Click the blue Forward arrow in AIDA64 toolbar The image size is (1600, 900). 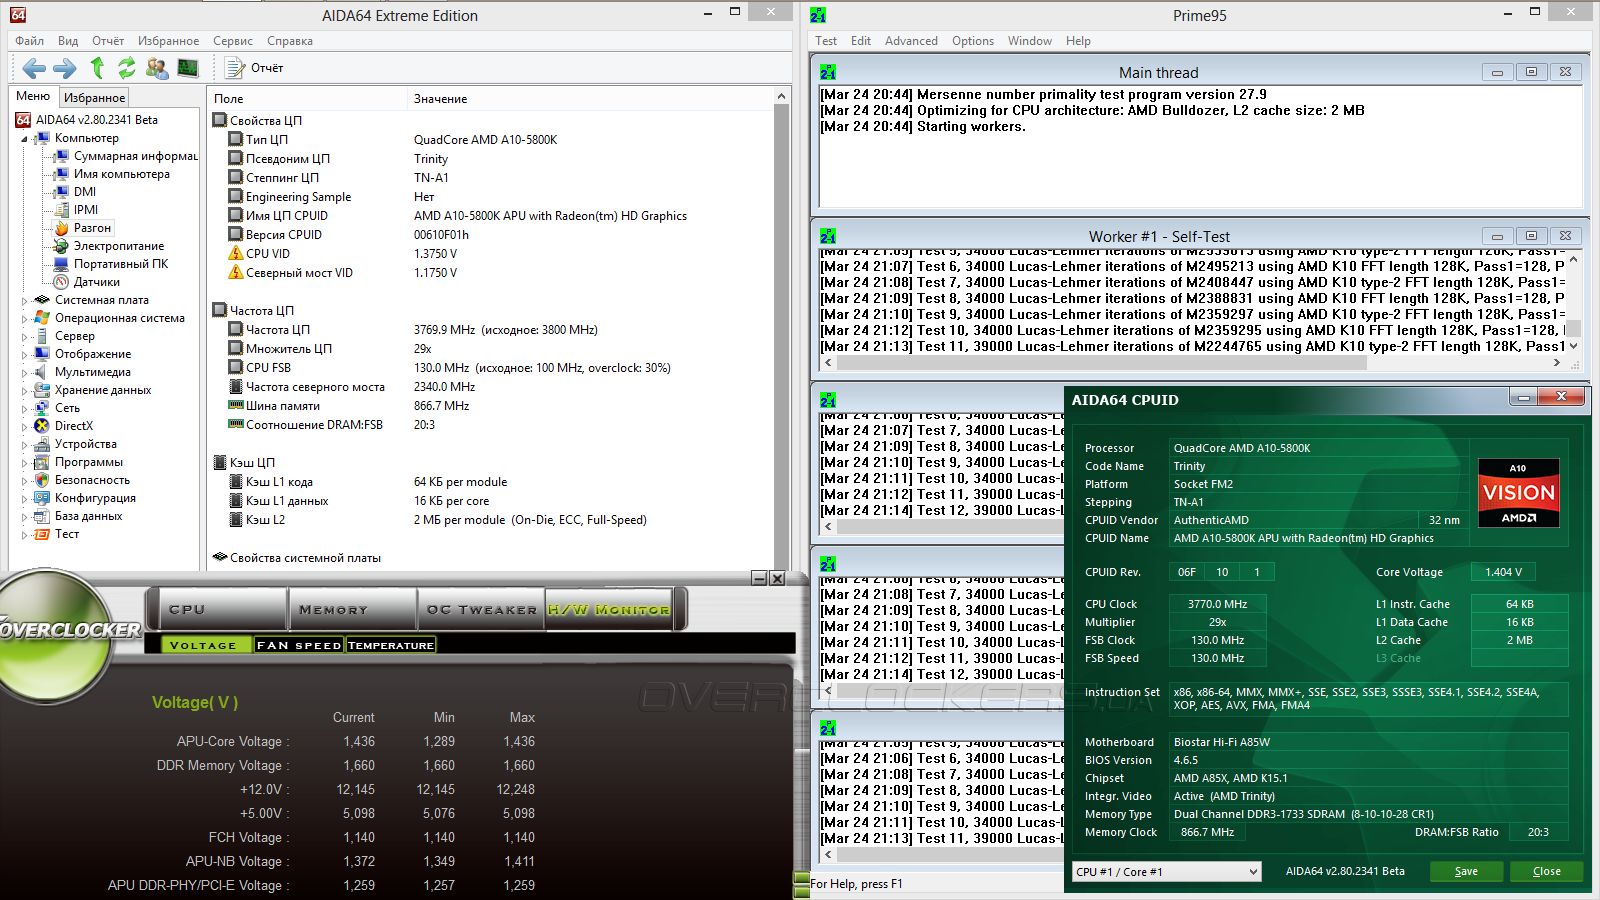(65, 68)
